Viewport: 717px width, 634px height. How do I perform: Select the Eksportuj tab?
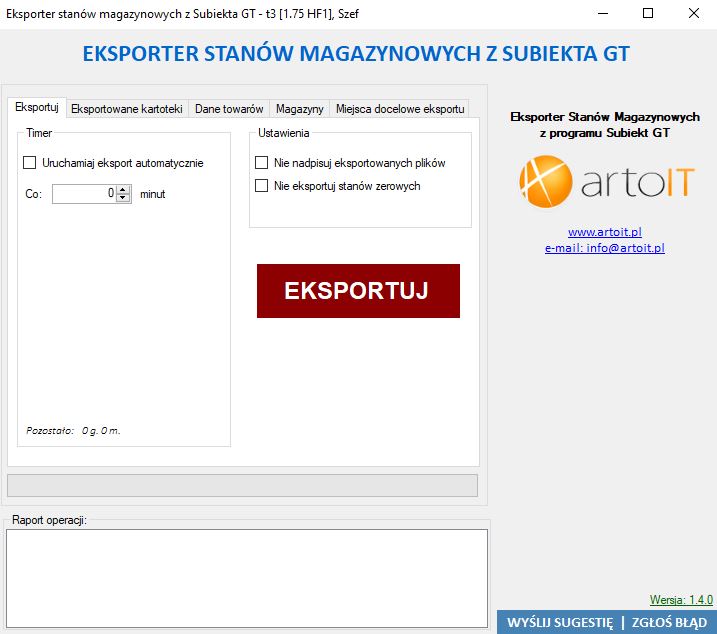click(x=37, y=108)
